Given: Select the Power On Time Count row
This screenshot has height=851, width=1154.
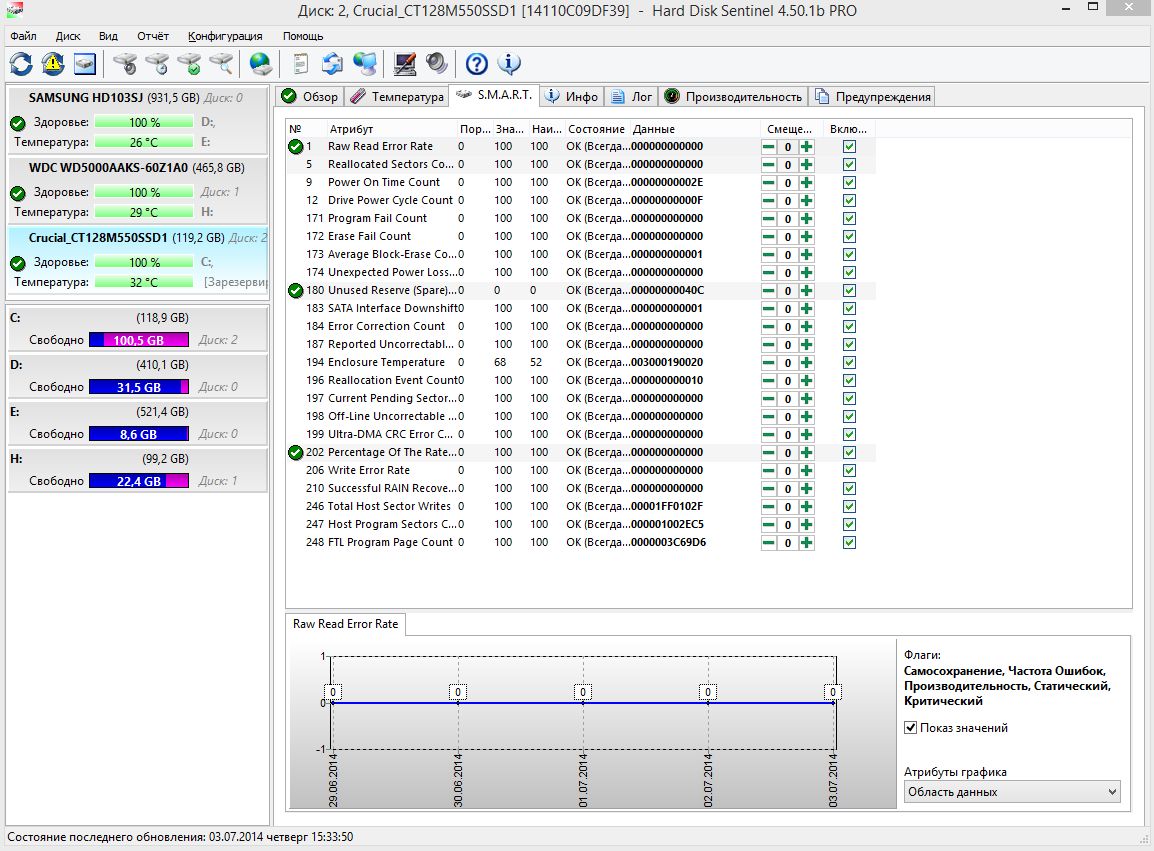Looking at the screenshot, I should pyautogui.click(x=580, y=183).
